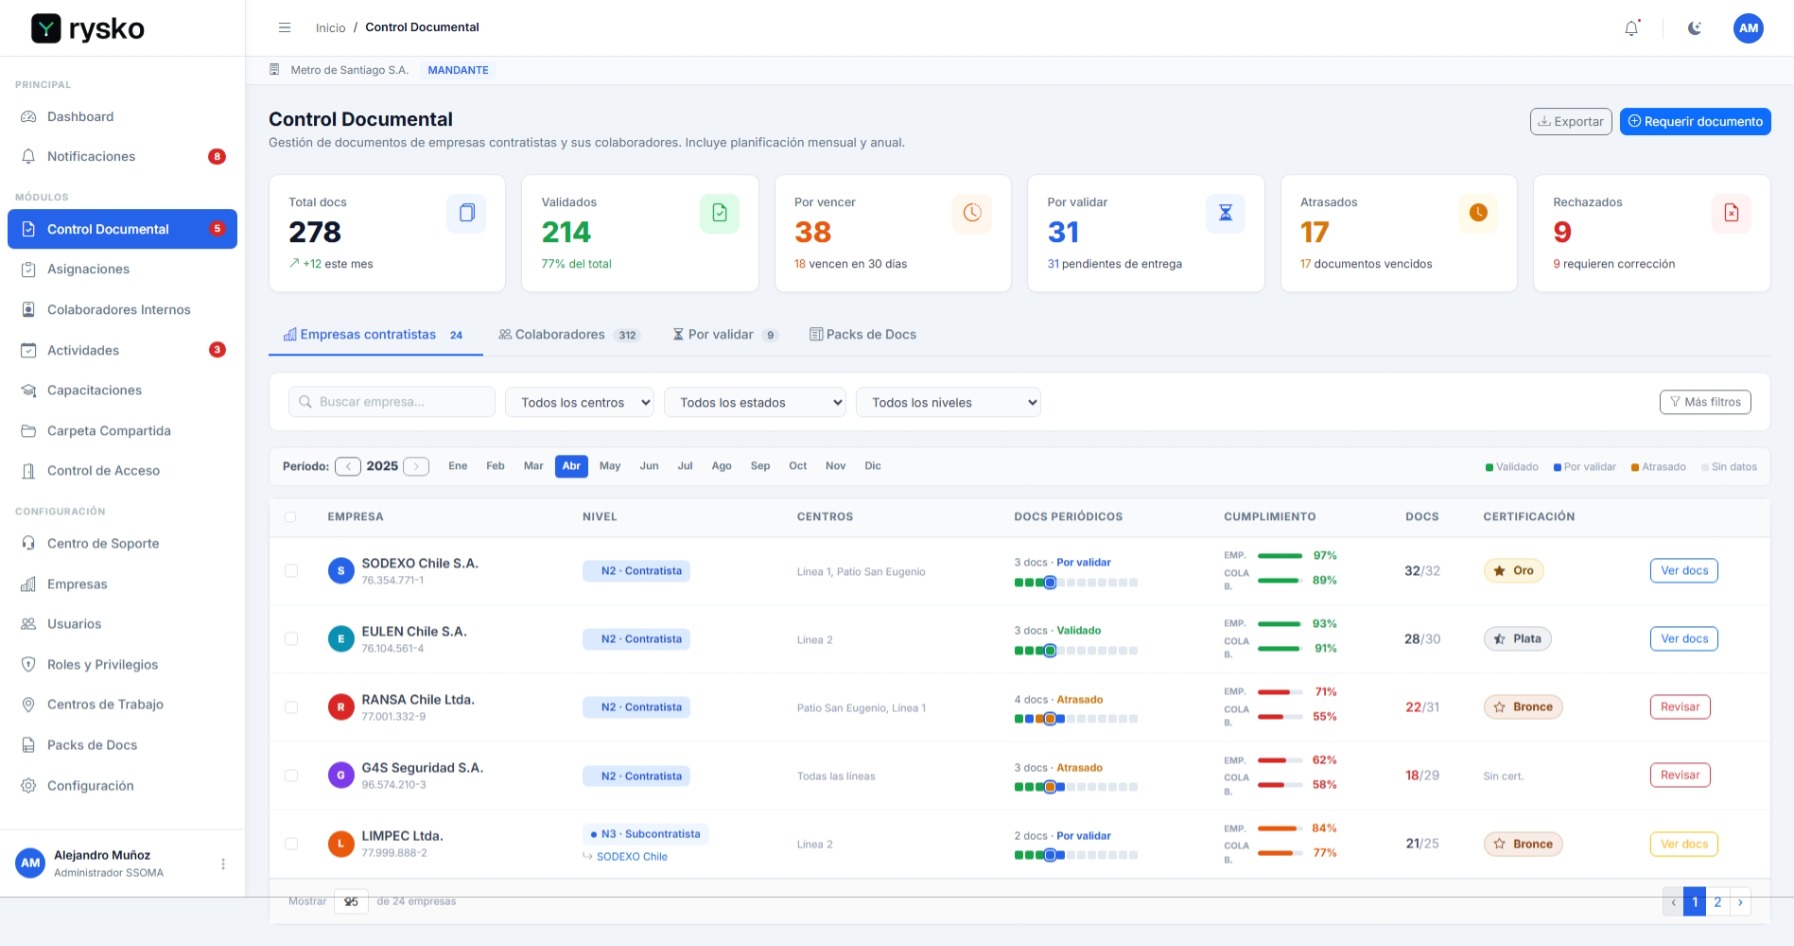Go to next page arrow in pagination

[x=1740, y=902]
